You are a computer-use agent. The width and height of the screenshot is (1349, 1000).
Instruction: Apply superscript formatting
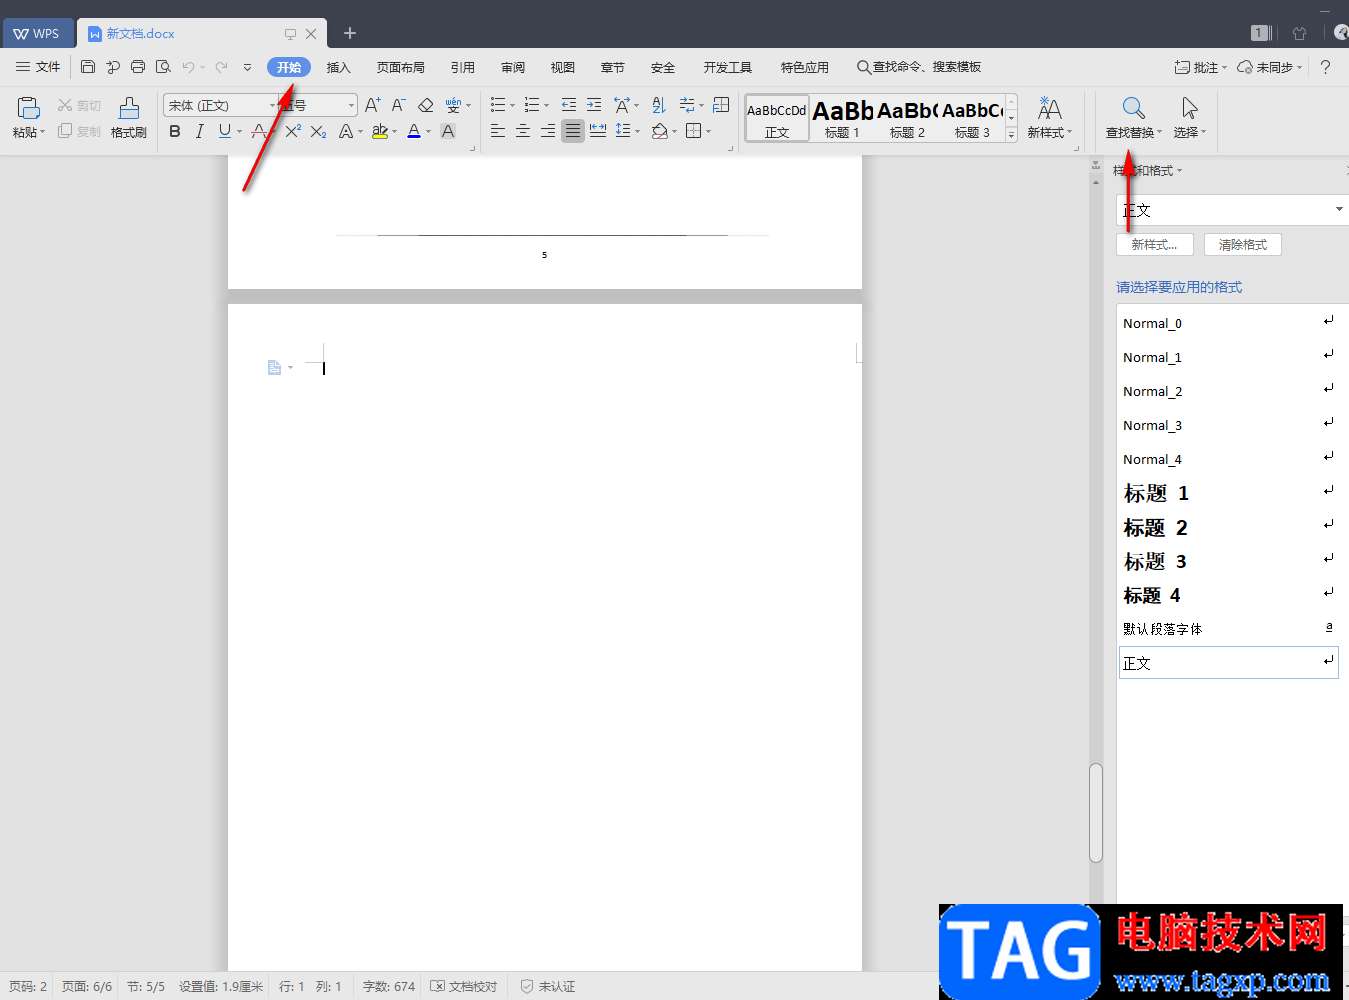(x=293, y=131)
